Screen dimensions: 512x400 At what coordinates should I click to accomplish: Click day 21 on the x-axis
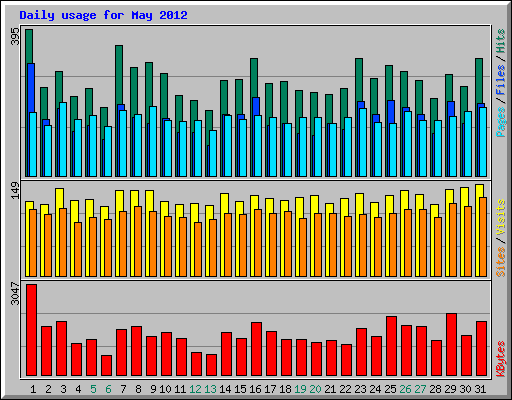click(x=330, y=389)
